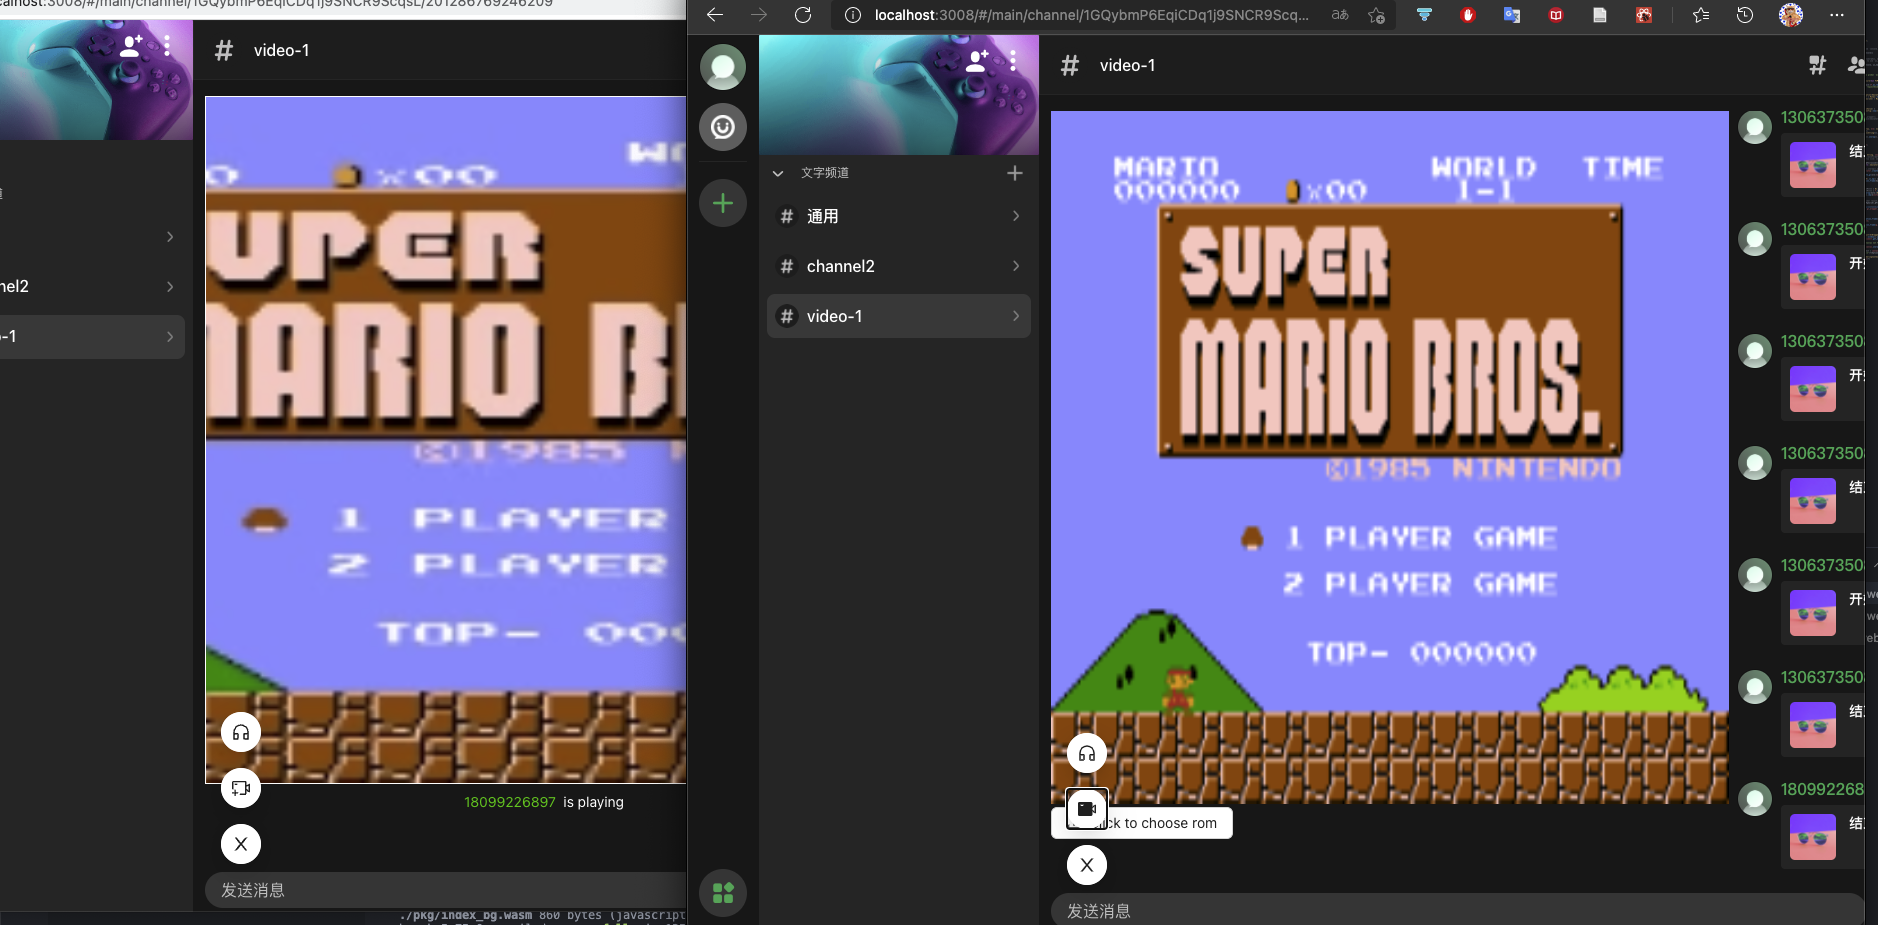
Task: Open the red stop-hand adblock extension
Action: coord(1468,15)
